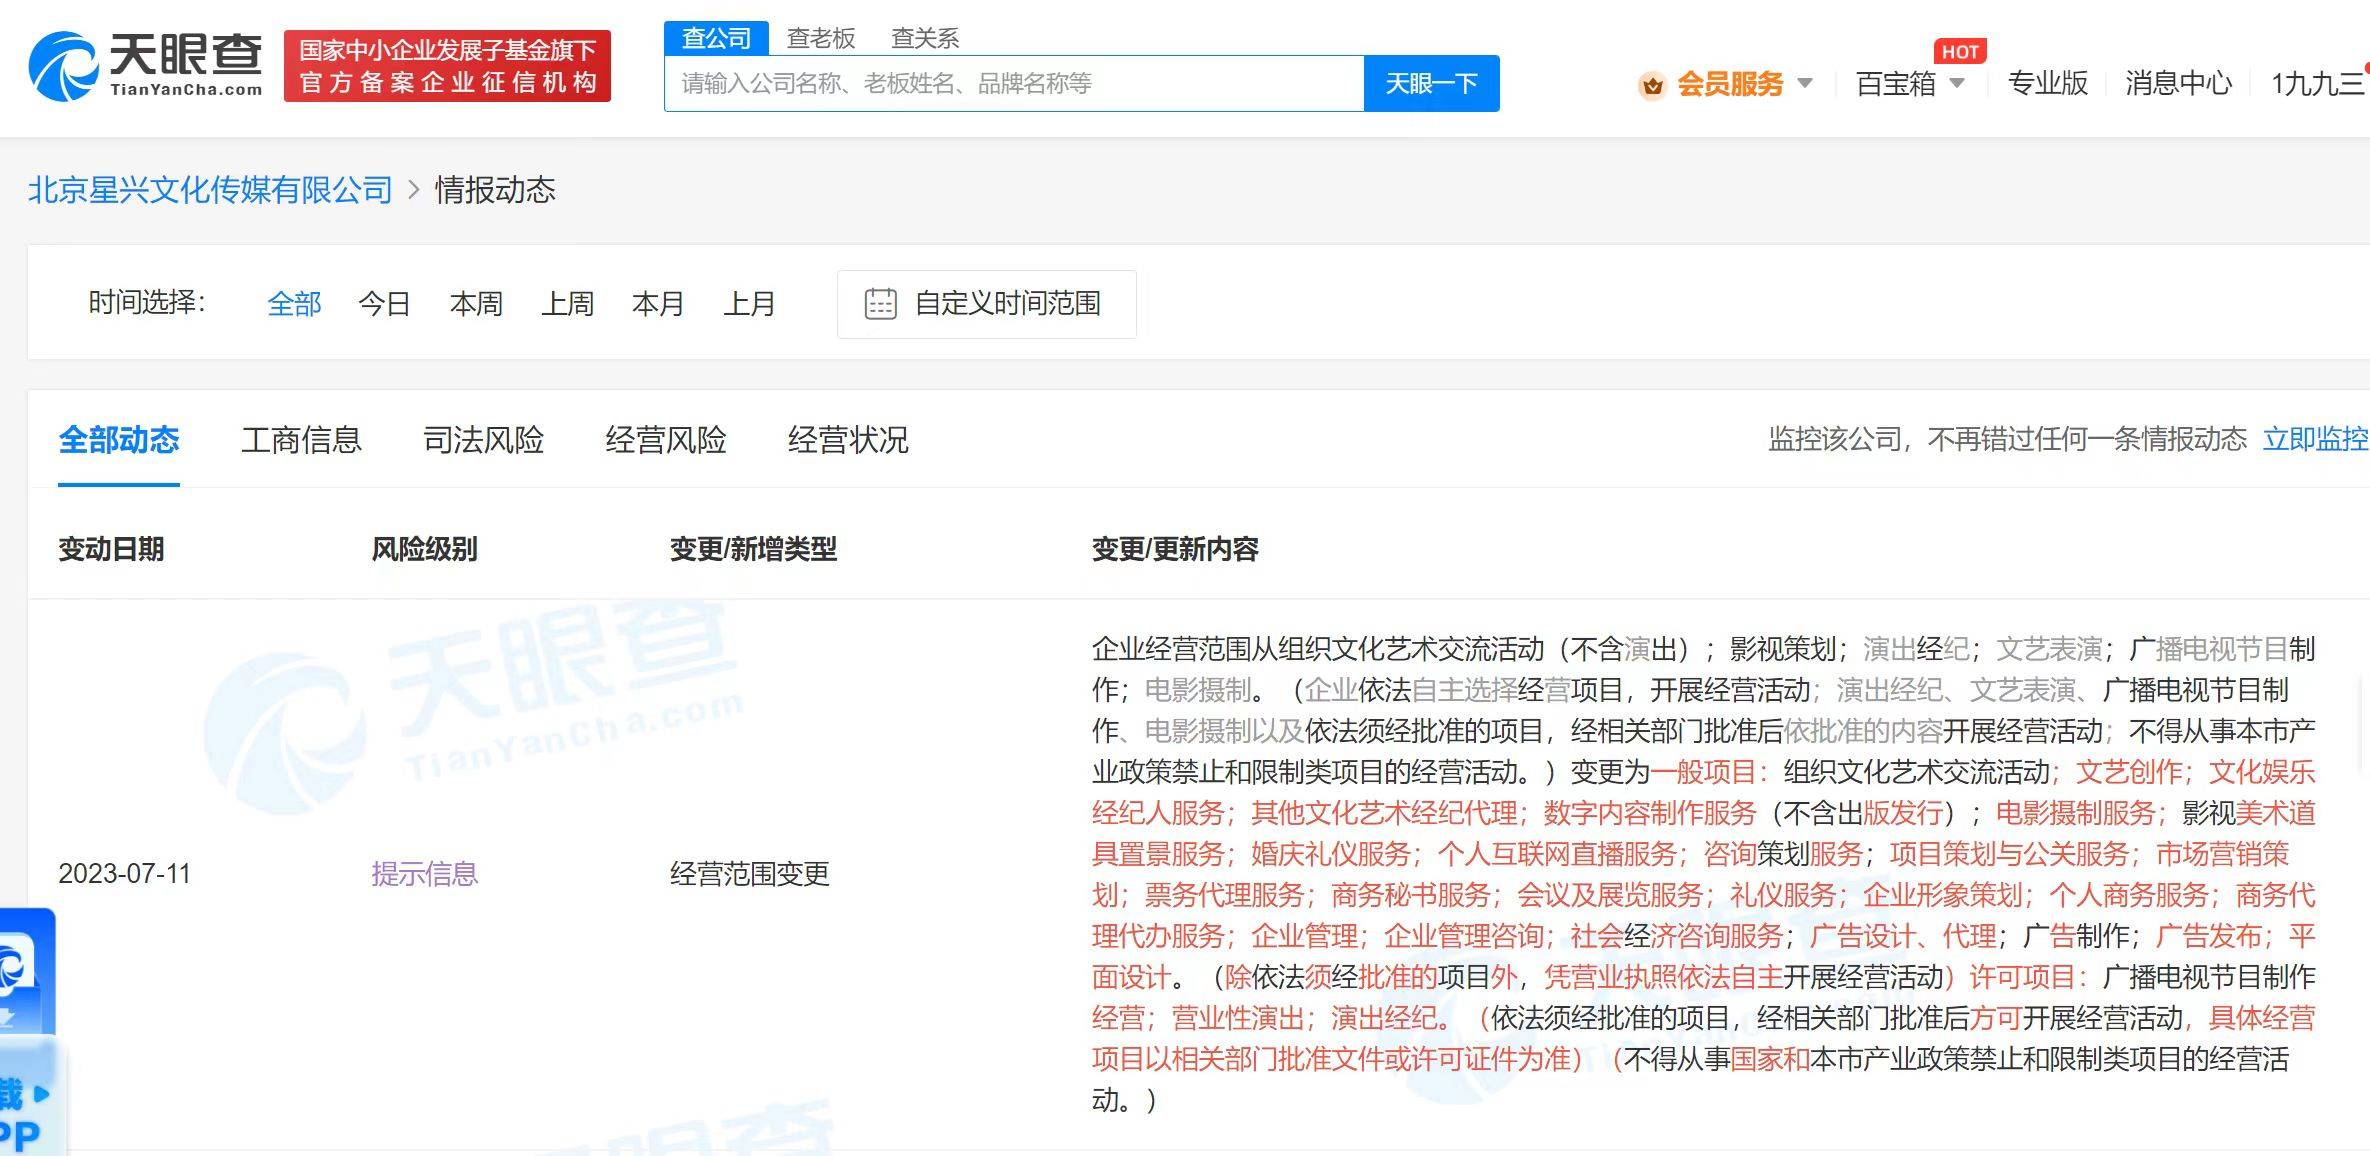Select the 今日 time filter
The image size is (2370, 1156).
[x=385, y=304]
